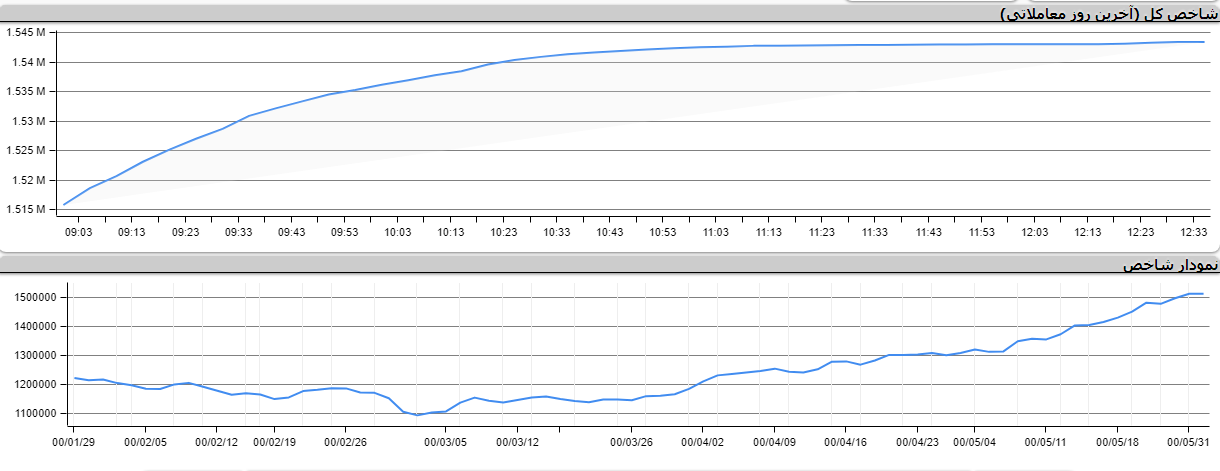
Task: Pick the 00/05/31 date label
Action: tap(1188, 440)
